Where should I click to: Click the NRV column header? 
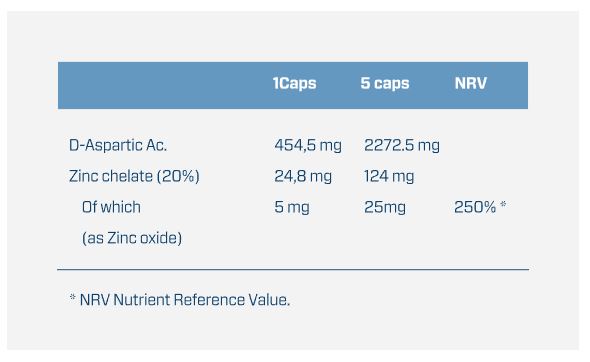[x=471, y=83]
